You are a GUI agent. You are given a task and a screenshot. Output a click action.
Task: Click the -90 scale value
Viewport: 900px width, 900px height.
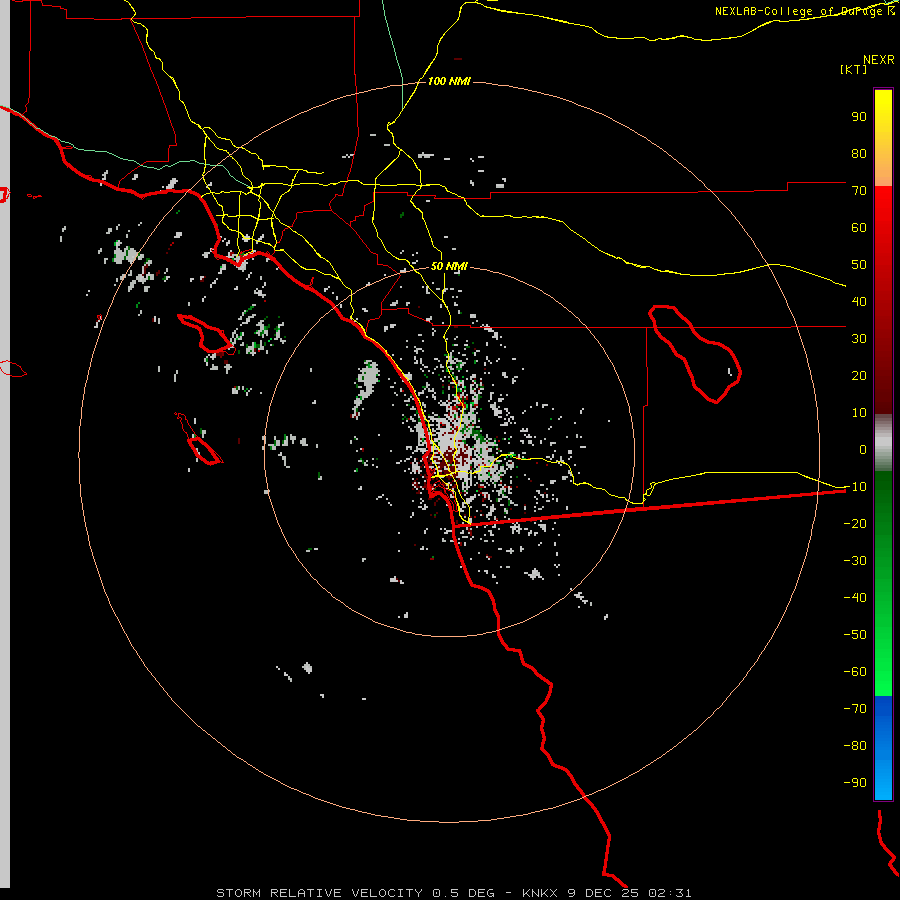coord(855,782)
